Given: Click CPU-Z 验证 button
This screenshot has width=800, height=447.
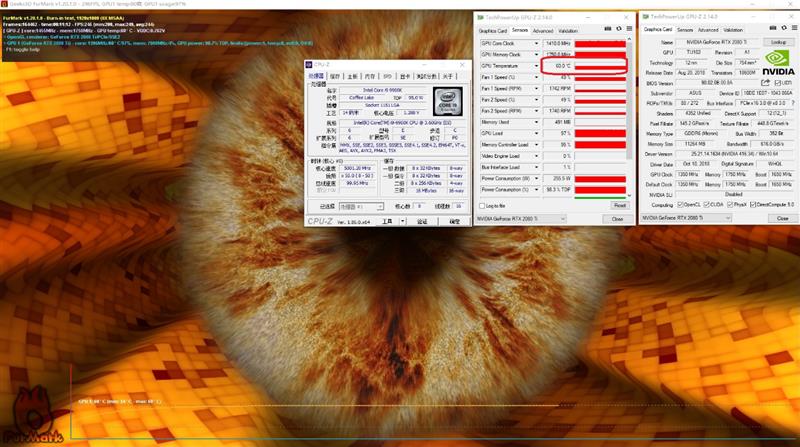Looking at the screenshot, I should [422, 221].
